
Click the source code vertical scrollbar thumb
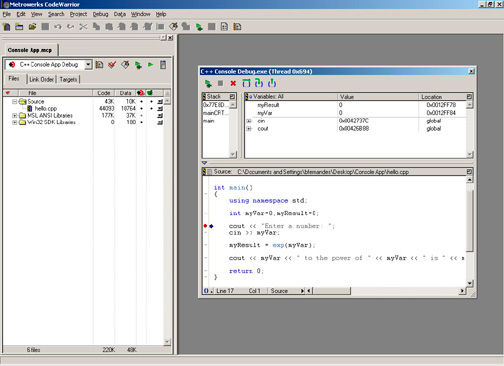469,220
